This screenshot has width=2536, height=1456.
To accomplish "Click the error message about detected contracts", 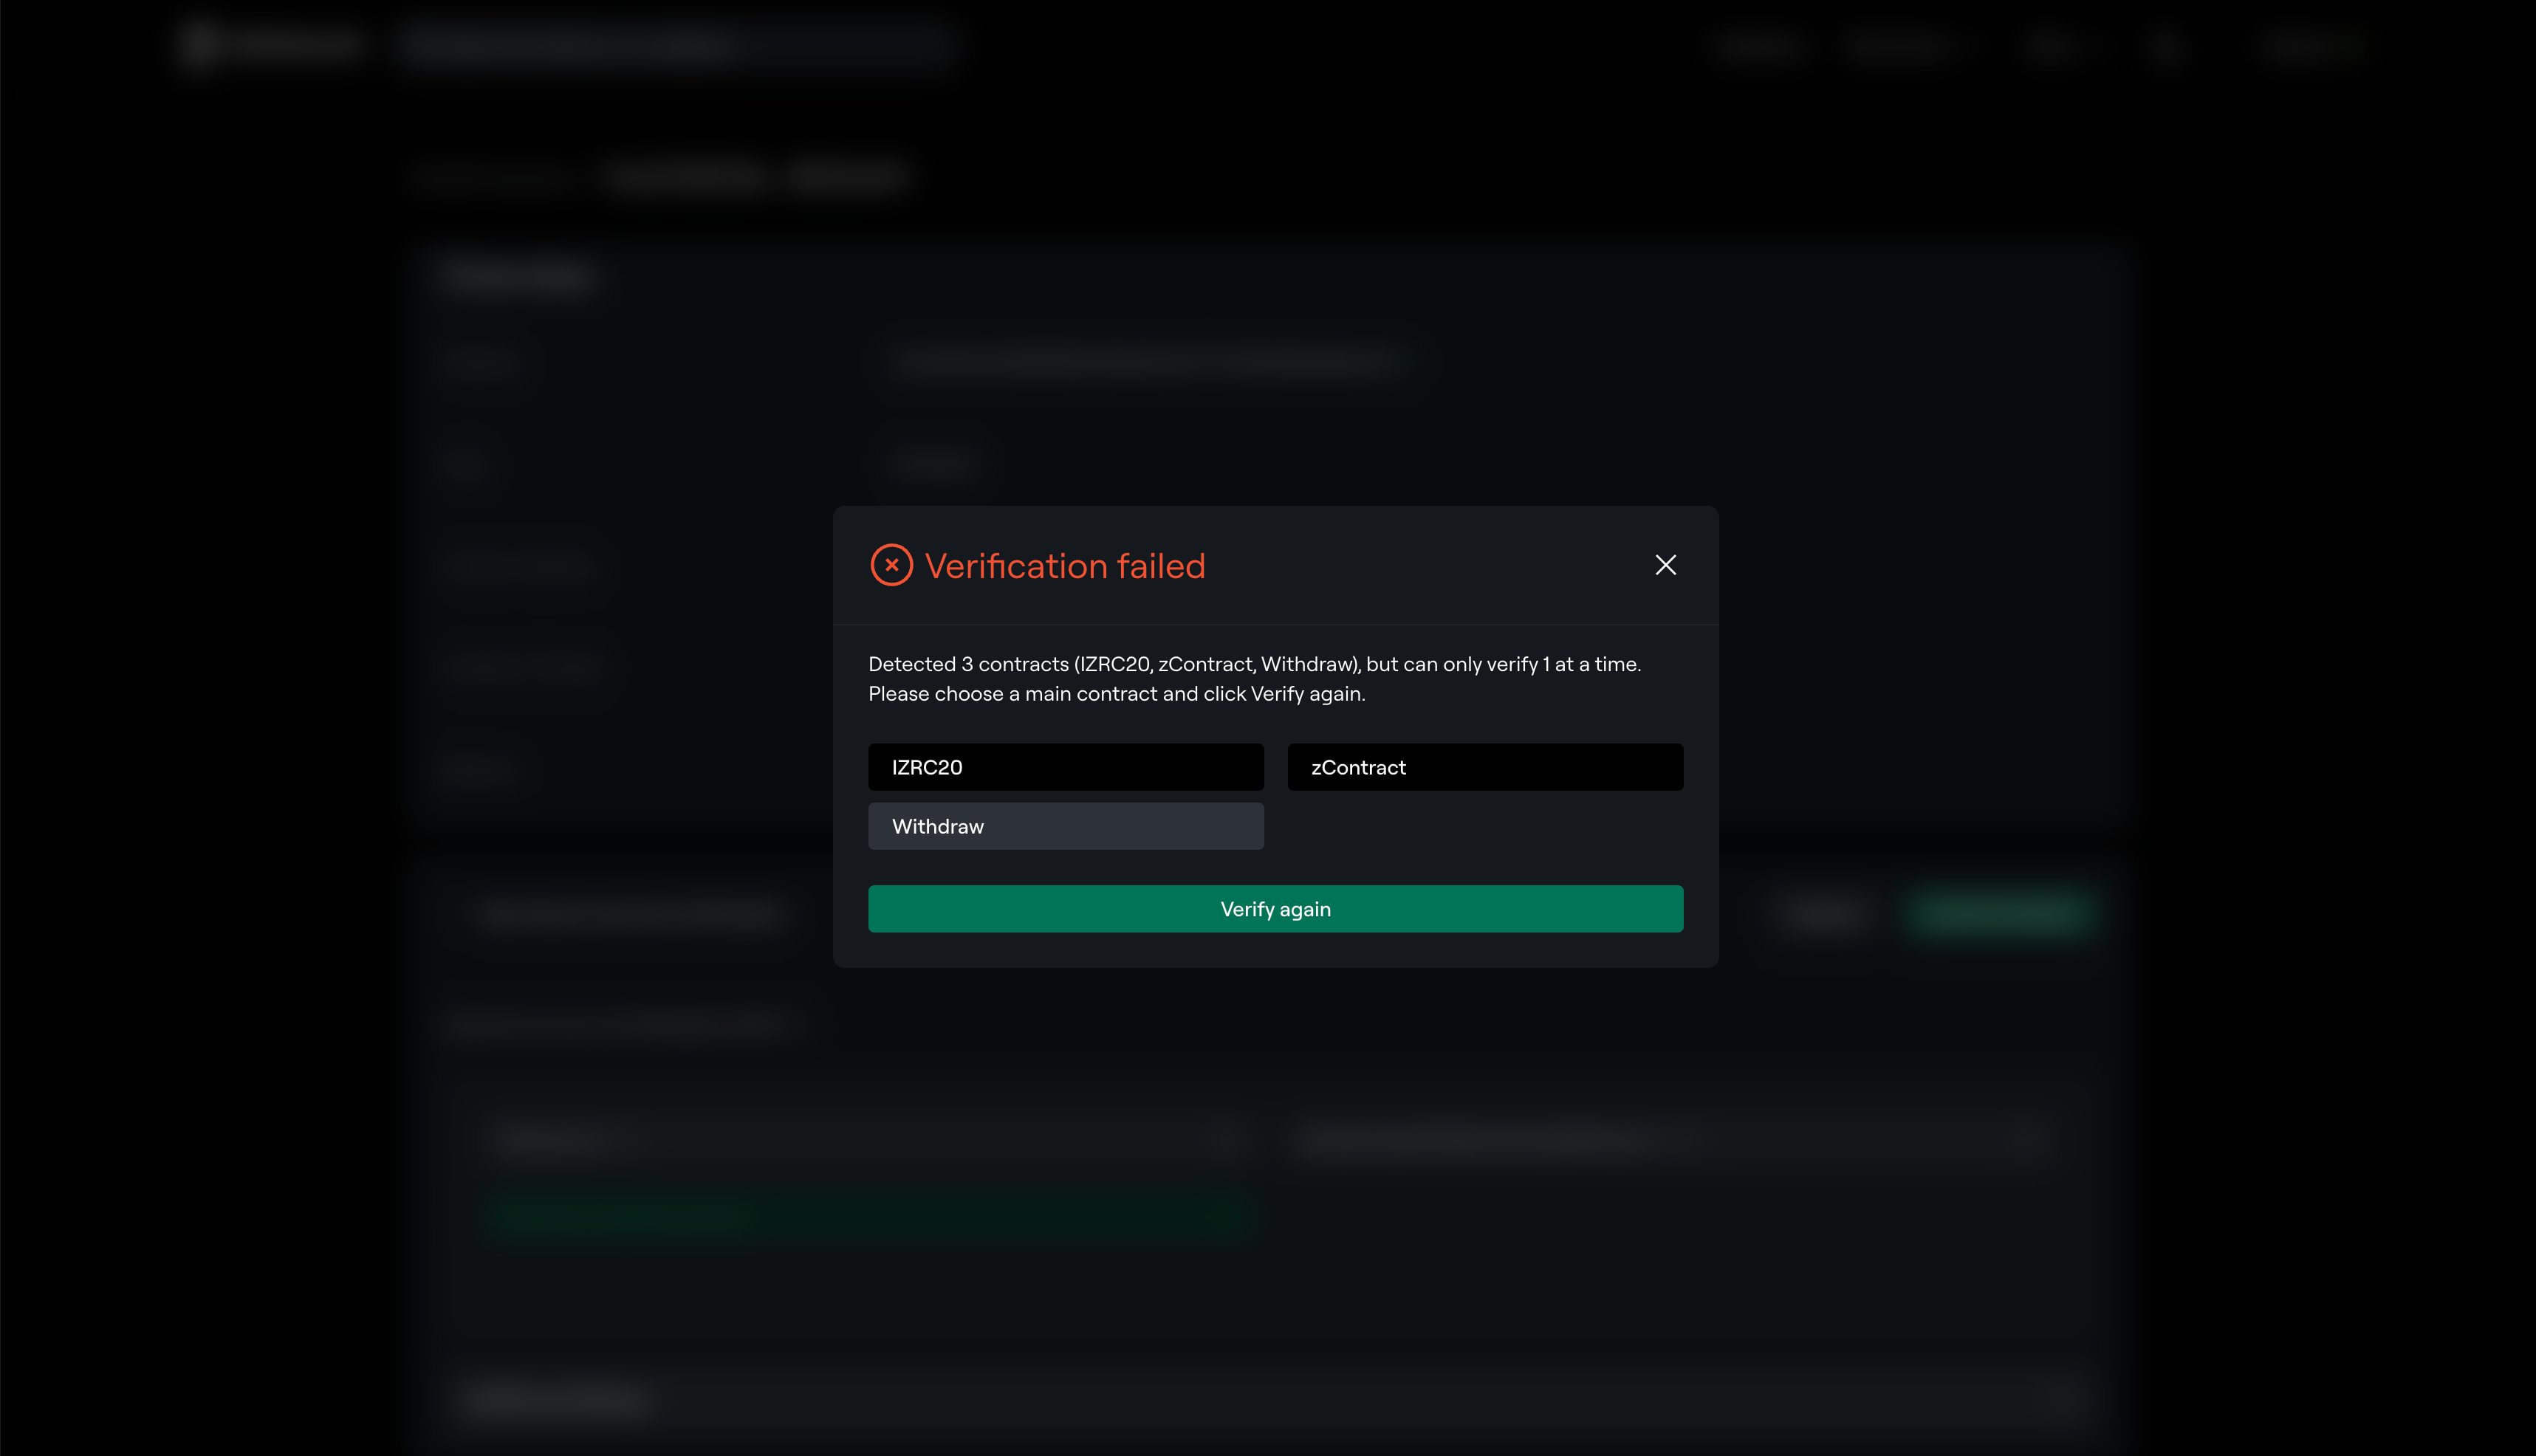I will pos(1254,664).
